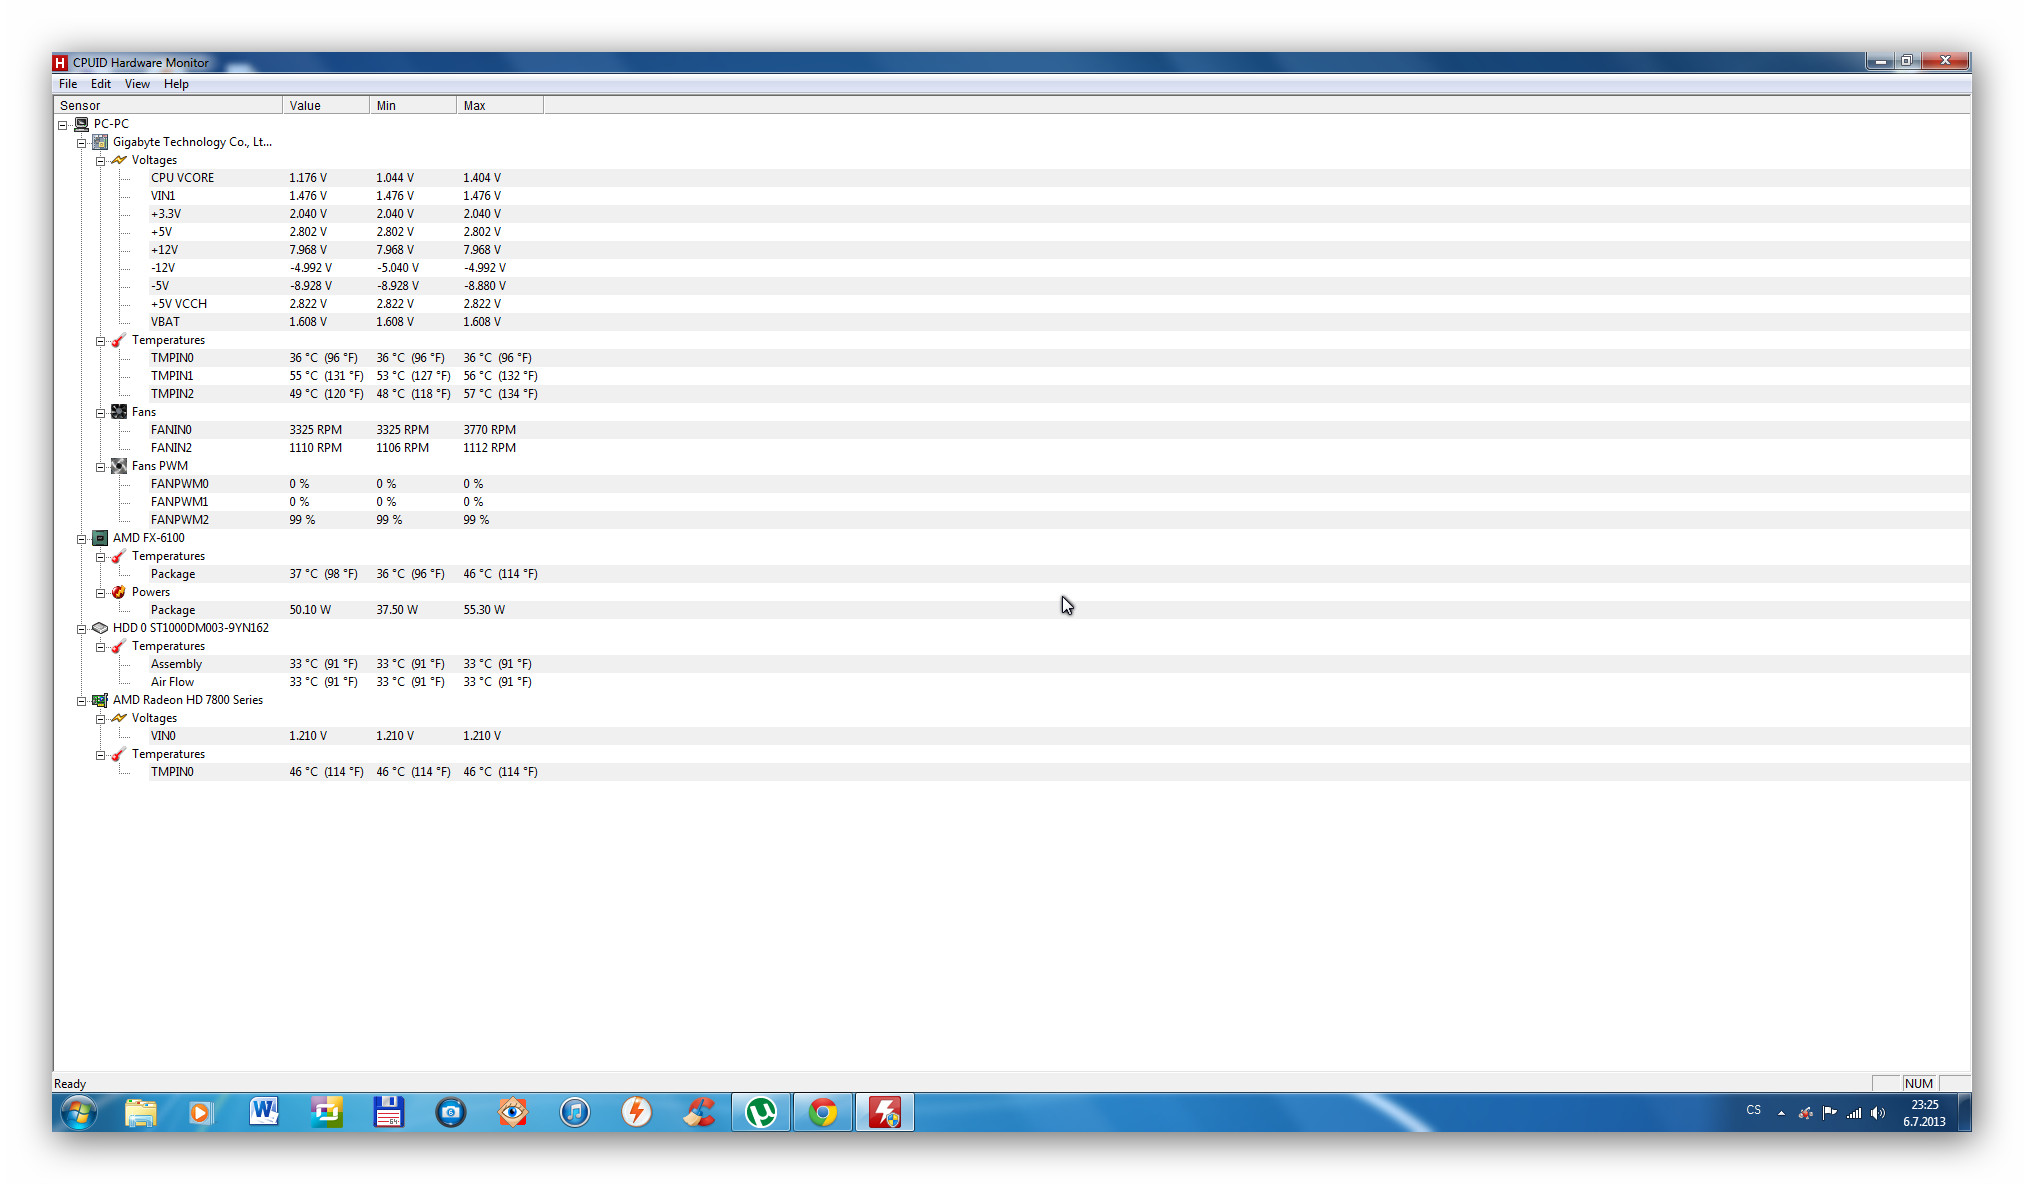Open iTunes from the taskbar
The width and height of the screenshot is (2024, 1184).
coord(575,1112)
